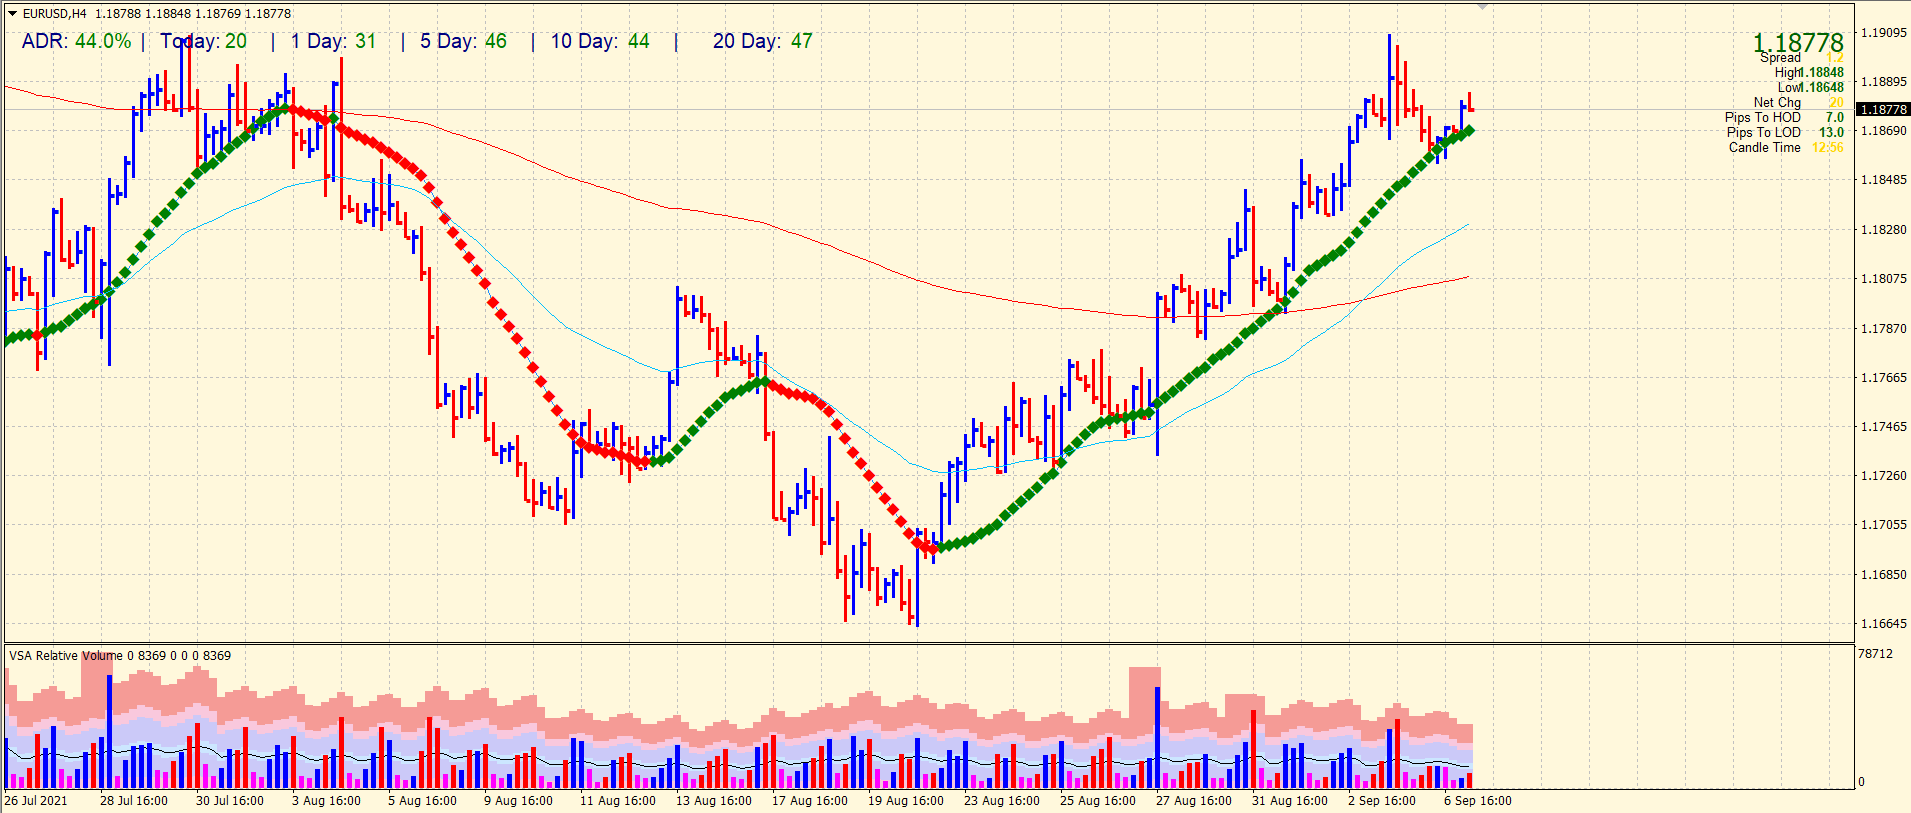This screenshot has height=813, width=1911.
Task: Click the 25 Aug 16:00 time label
Action: pos(1098,801)
